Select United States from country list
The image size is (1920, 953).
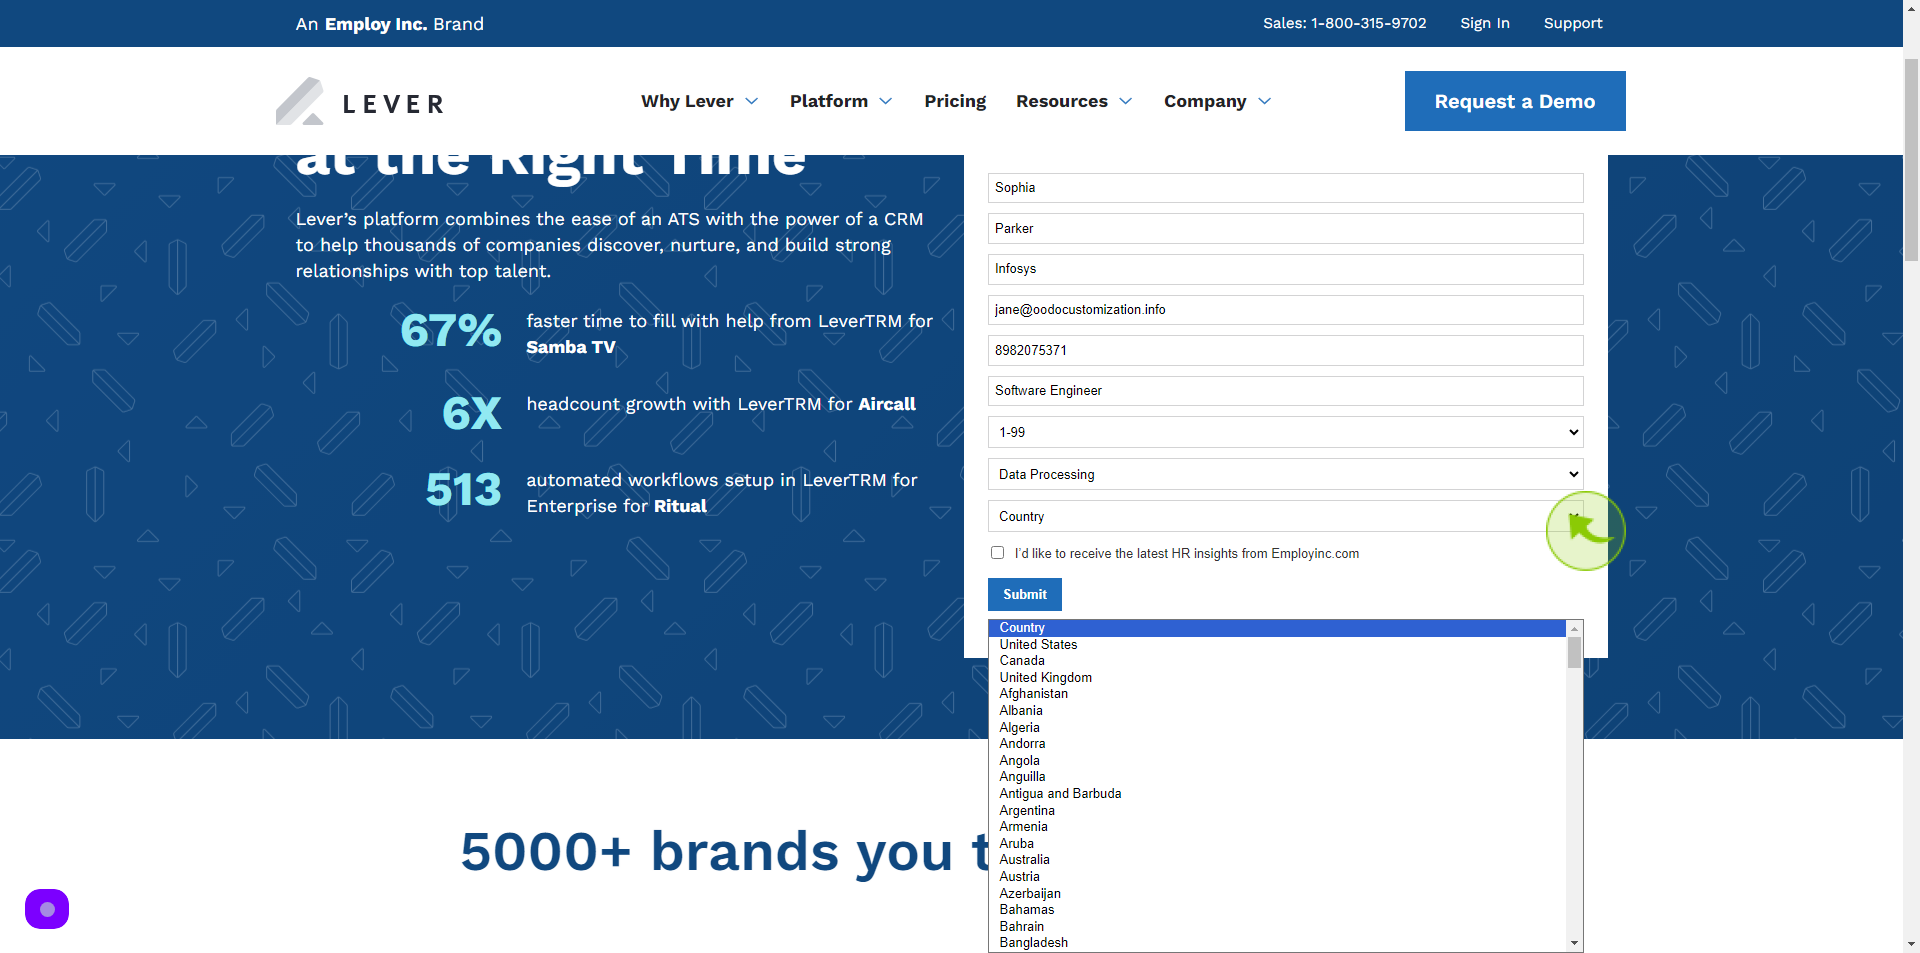click(1277, 645)
